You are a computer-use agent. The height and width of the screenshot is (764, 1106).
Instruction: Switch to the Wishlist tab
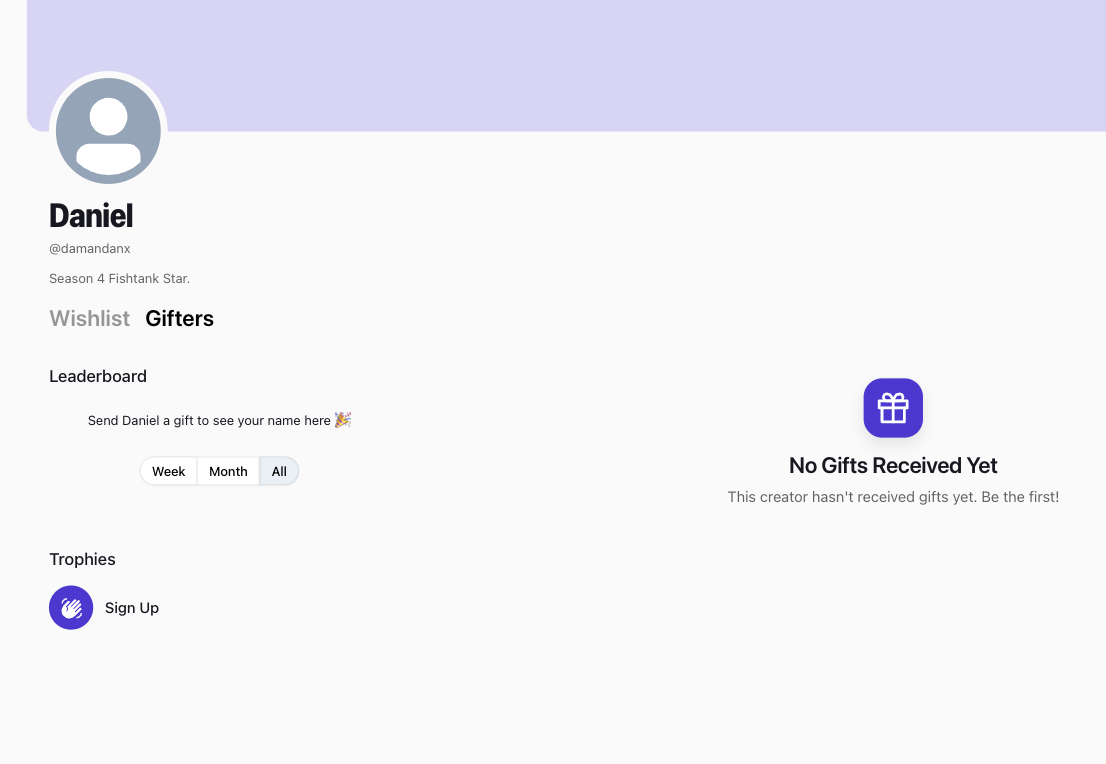pos(90,318)
